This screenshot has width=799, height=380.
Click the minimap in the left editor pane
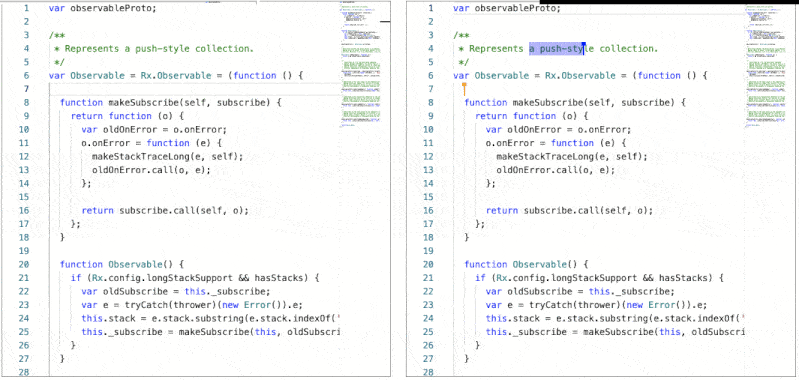click(x=365, y=66)
